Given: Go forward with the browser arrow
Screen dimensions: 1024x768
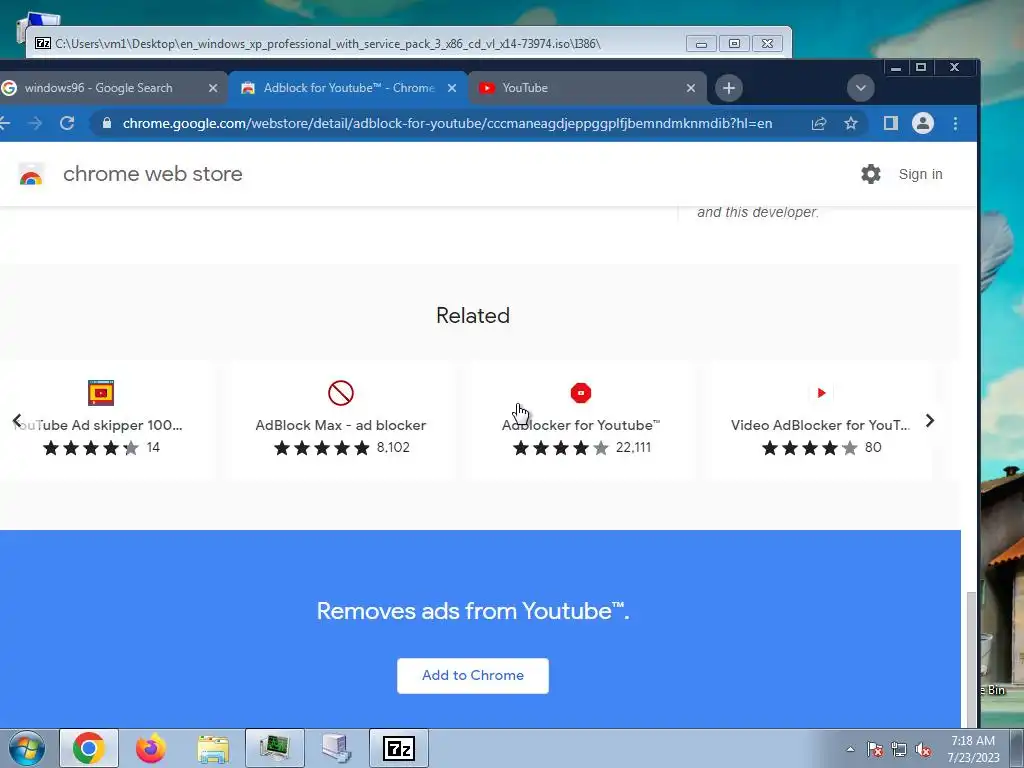Looking at the screenshot, I should 35,123.
